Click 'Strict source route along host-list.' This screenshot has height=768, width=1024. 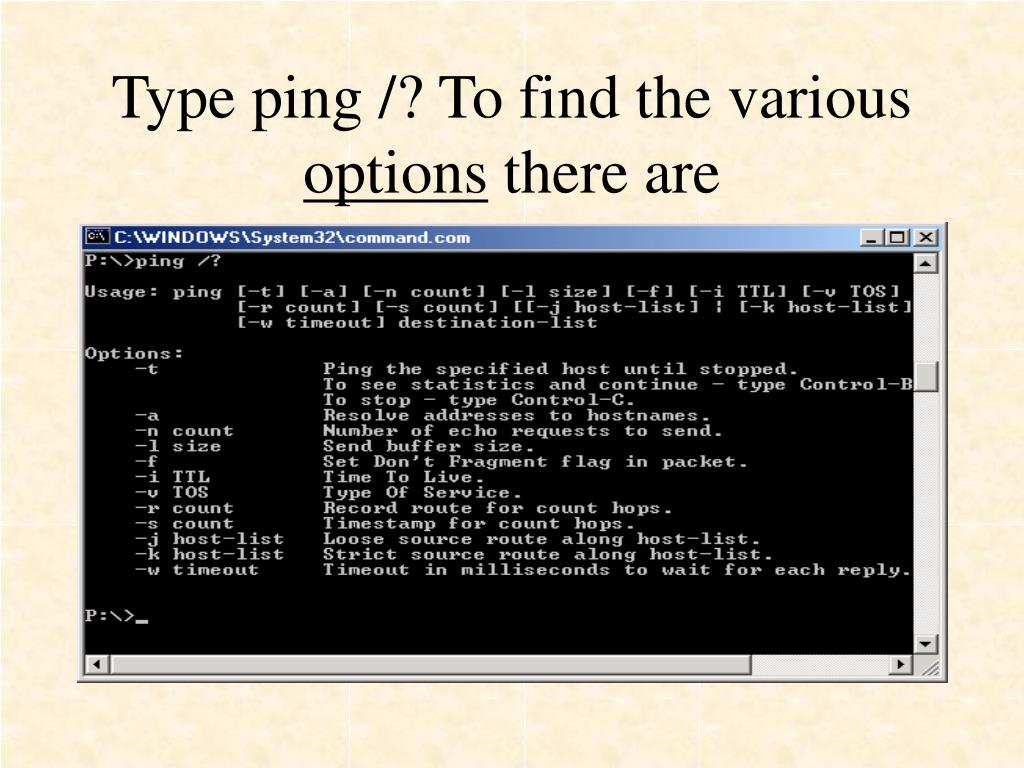548,554
